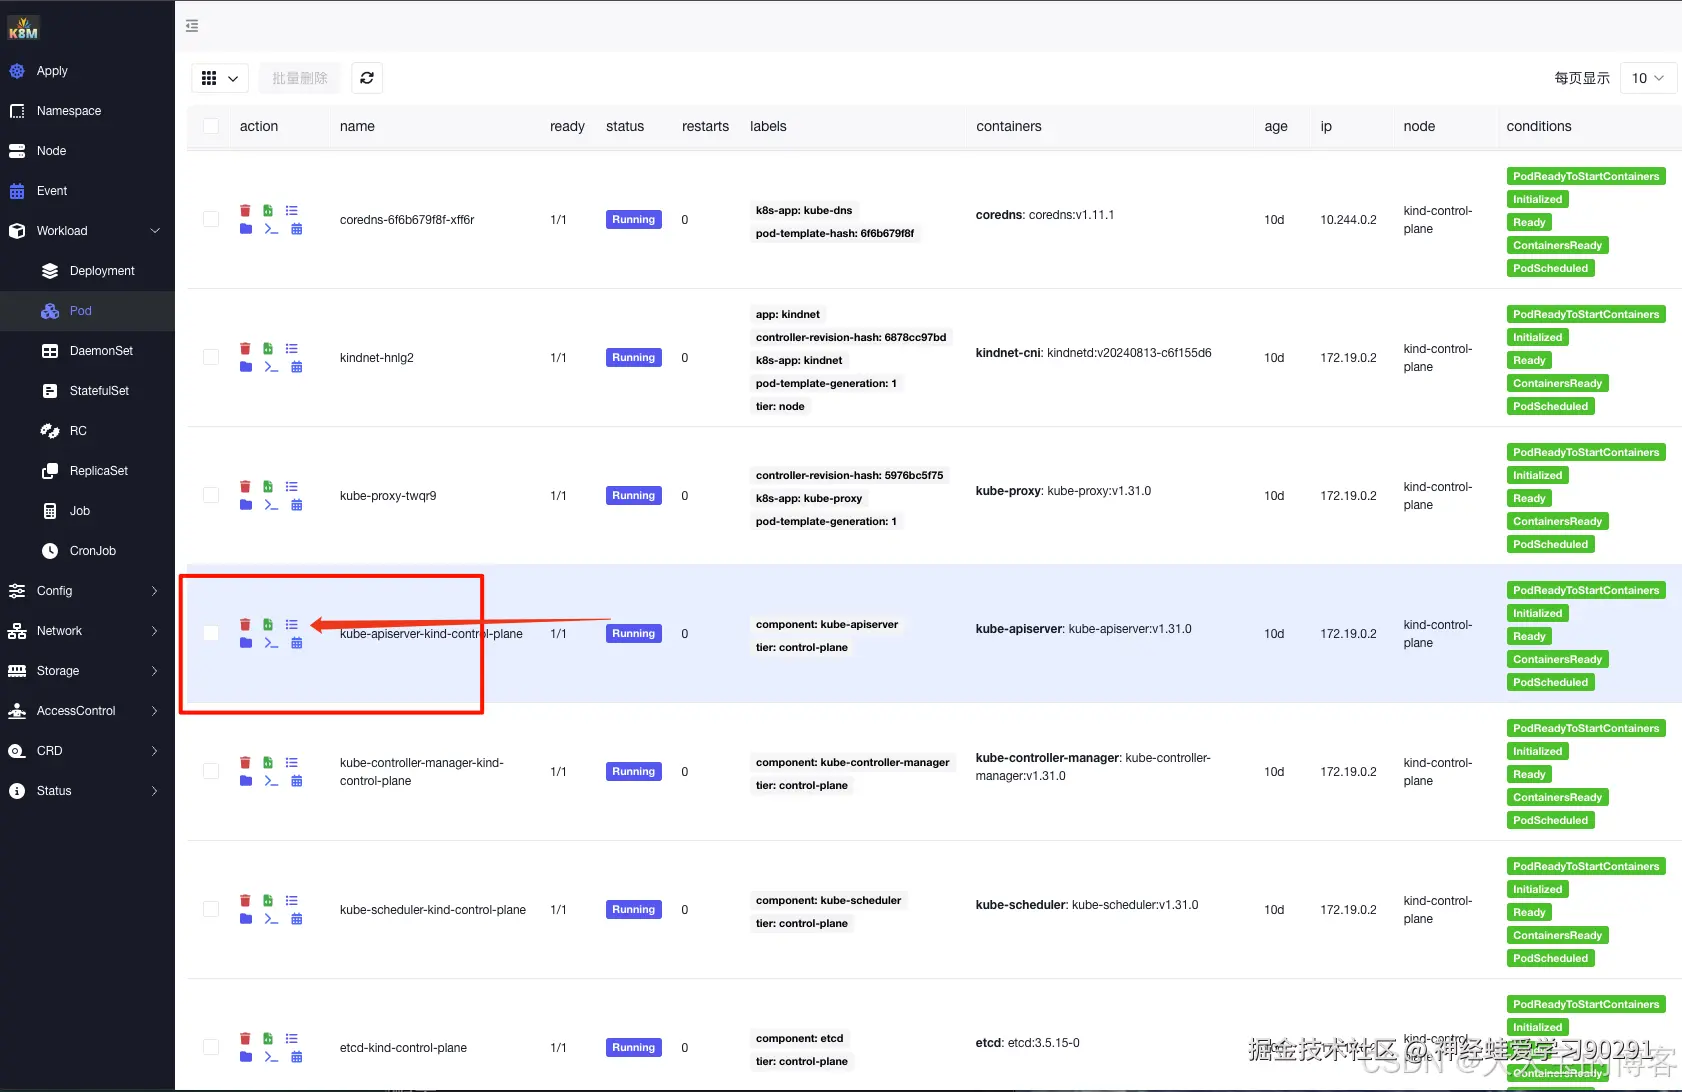Open the page size dropdown showing 10
This screenshot has height=1092, width=1682.
1648,78
